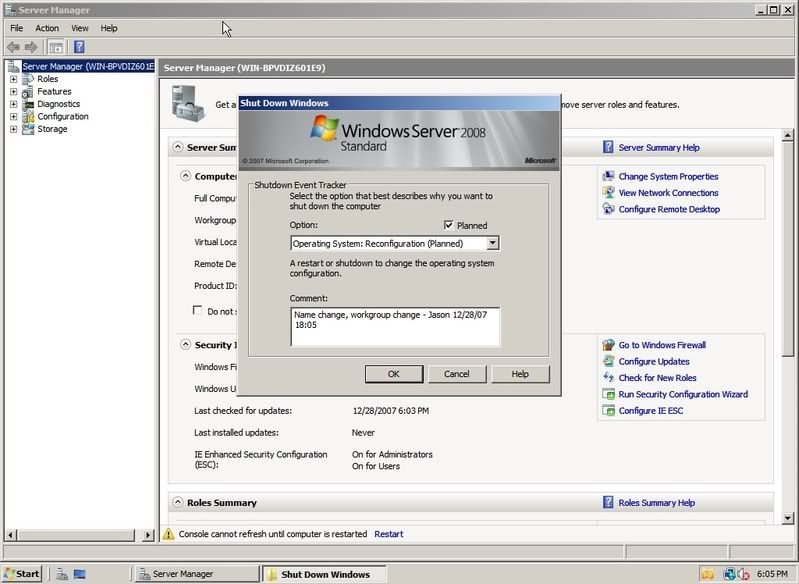Click inside the Comment text box

395,327
